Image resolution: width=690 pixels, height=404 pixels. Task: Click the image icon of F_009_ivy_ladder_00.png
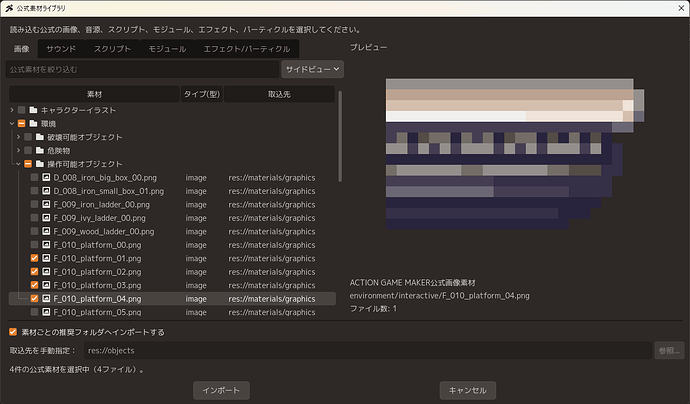click(x=46, y=218)
